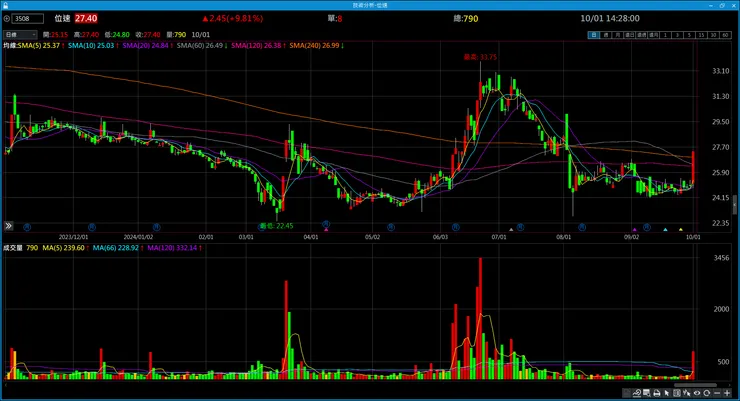This screenshot has width=740, height=401.
Task: Expand the double-chevron side panel button
Action: 8,226
